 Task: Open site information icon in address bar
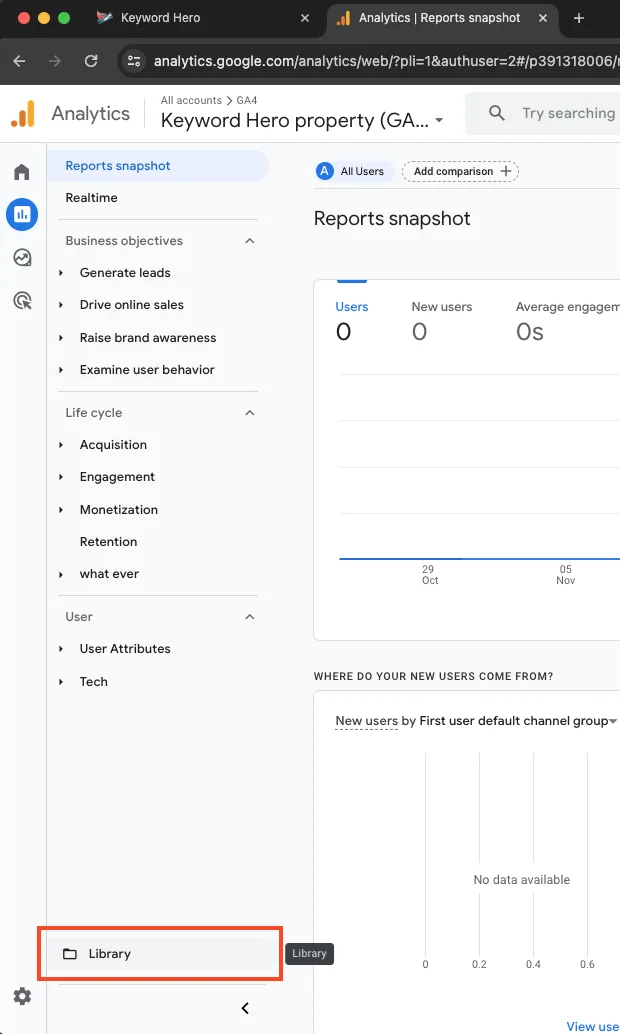point(134,61)
